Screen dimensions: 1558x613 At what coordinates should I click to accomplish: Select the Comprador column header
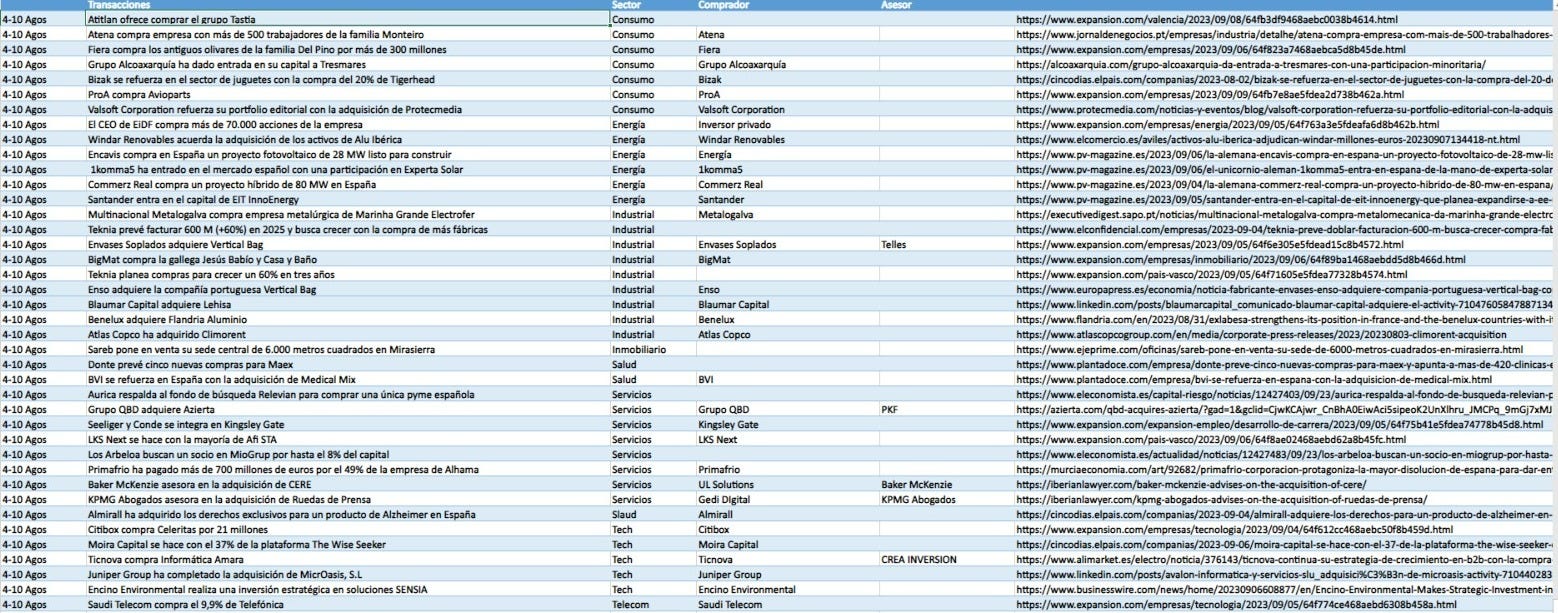click(723, 5)
